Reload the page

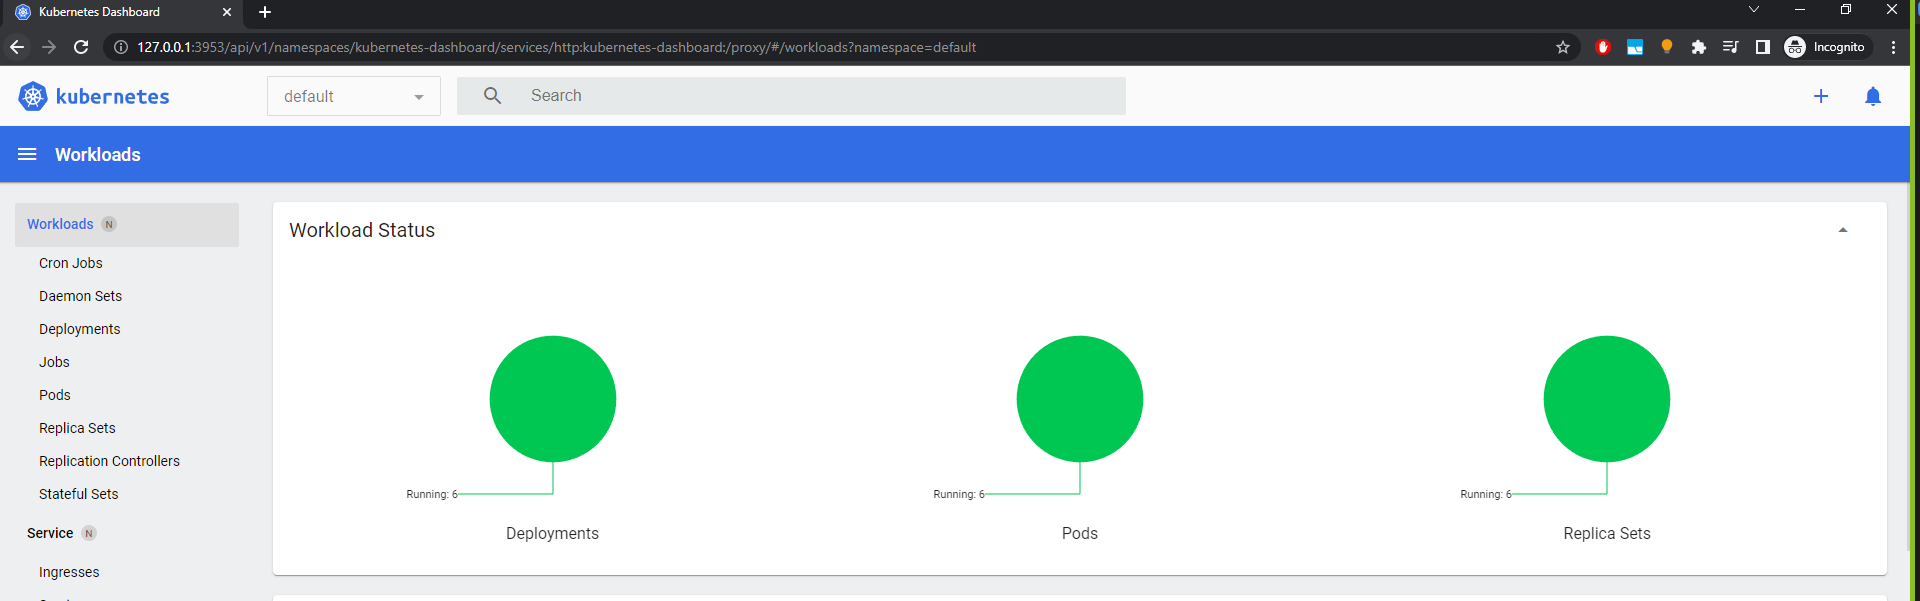(x=82, y=47)
